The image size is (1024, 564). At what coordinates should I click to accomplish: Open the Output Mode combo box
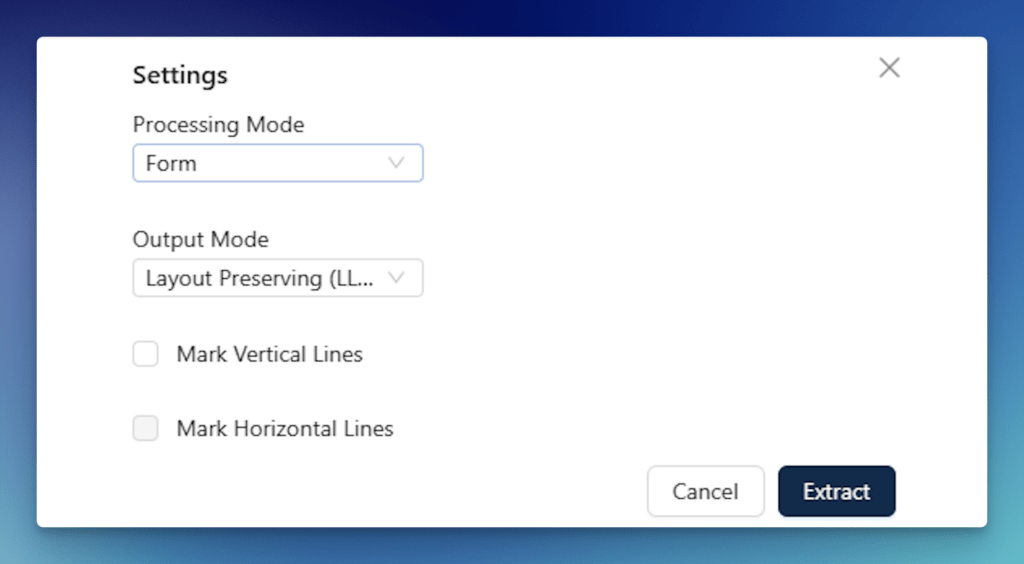click(277, 278)
